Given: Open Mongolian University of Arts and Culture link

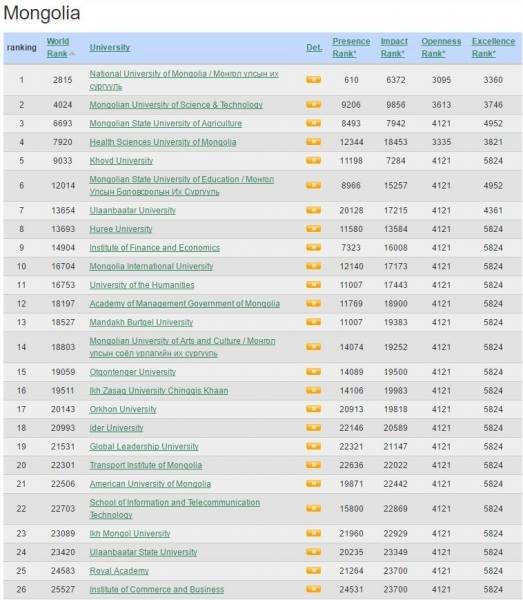Looking at the screenshot, I should (182, 347).
